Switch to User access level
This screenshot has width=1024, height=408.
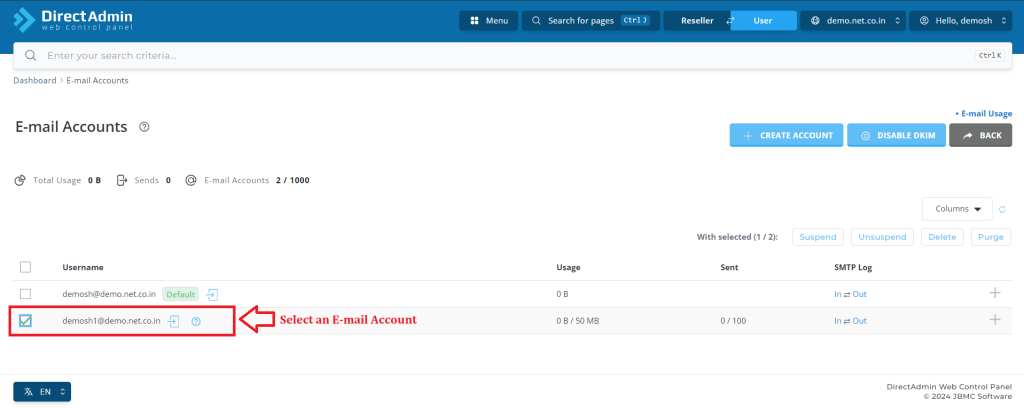point(763,21)
